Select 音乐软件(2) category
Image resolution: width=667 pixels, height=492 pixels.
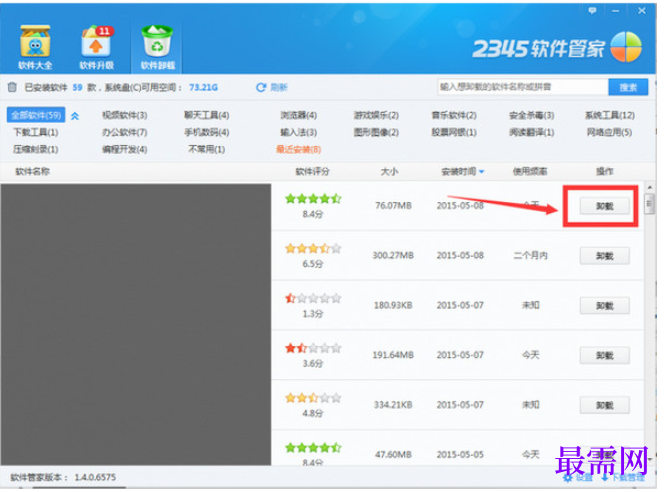(454, 115)
